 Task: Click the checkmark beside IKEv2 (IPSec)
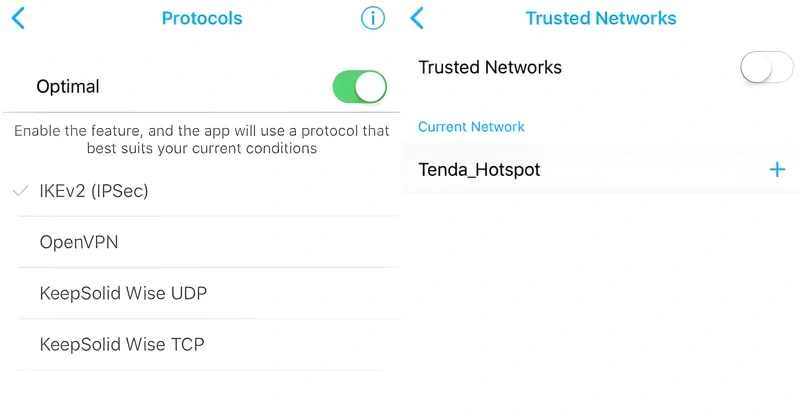click(21, 191)
